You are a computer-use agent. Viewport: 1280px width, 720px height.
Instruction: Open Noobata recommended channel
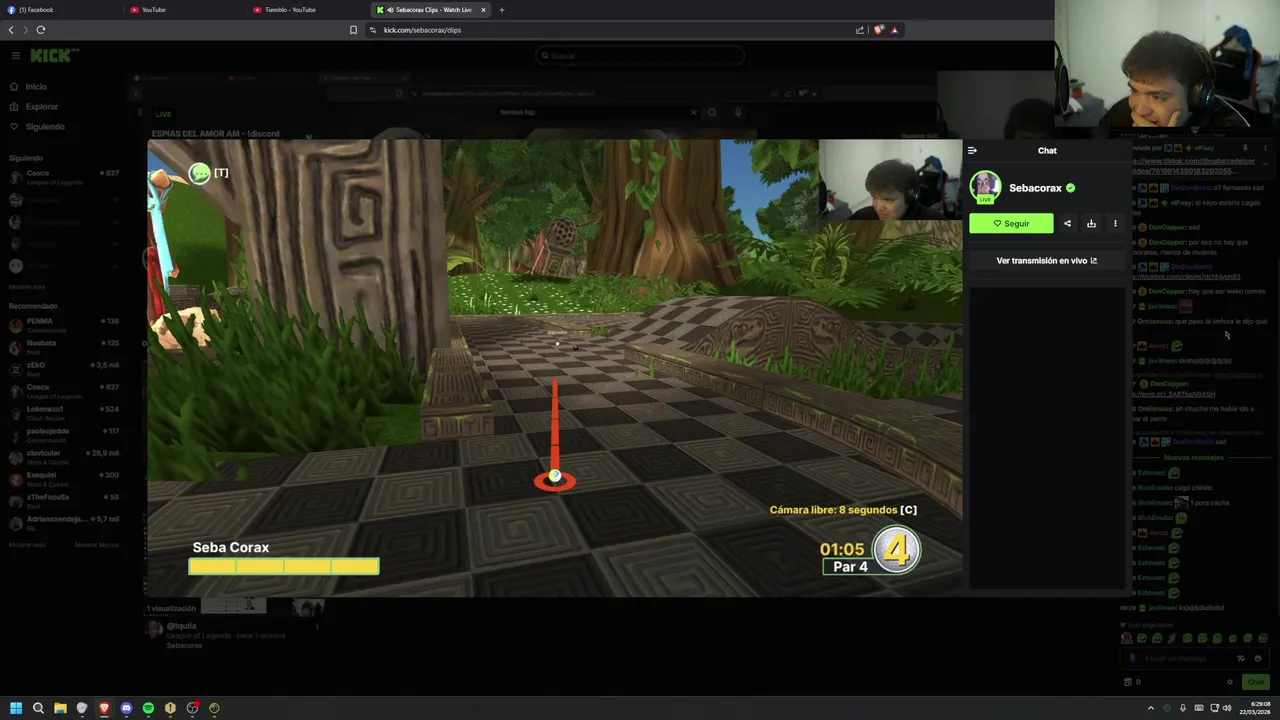click(64, 347)
